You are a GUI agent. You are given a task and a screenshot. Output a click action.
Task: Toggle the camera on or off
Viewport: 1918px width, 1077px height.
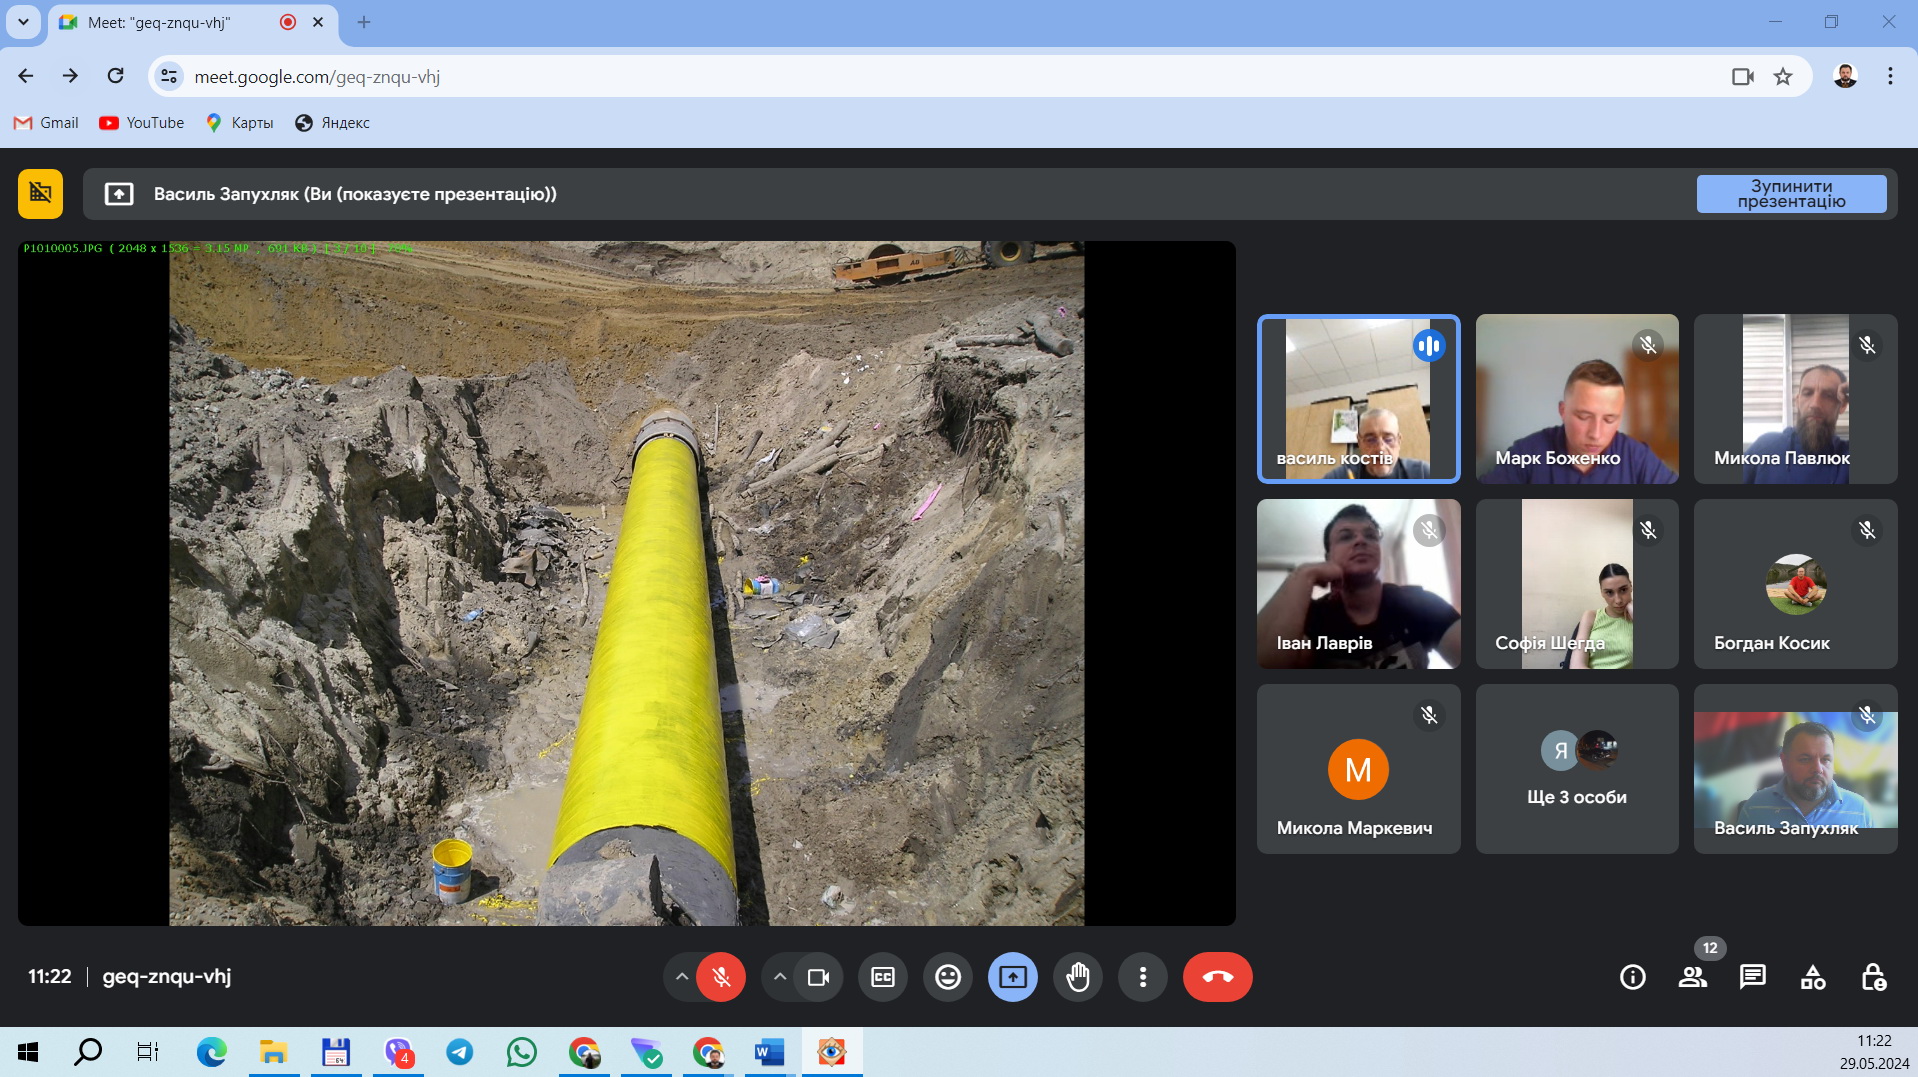click(818, 977)
